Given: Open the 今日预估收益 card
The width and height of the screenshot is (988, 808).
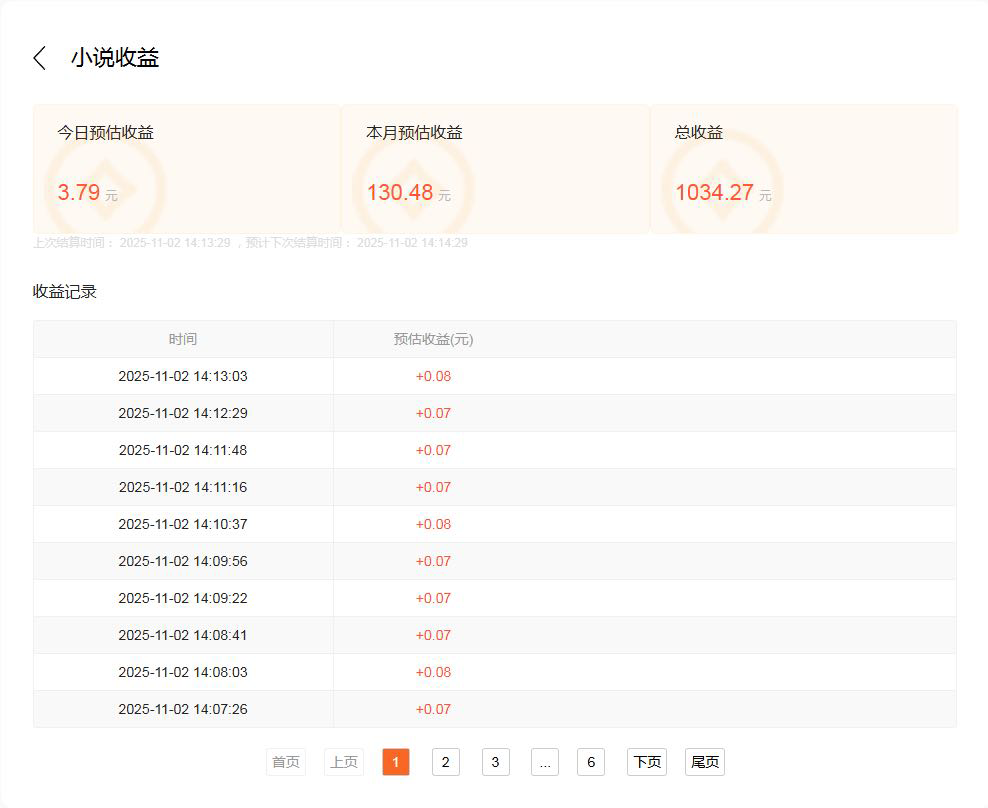Looking at the screenshot, I should [x=187, y=169].
